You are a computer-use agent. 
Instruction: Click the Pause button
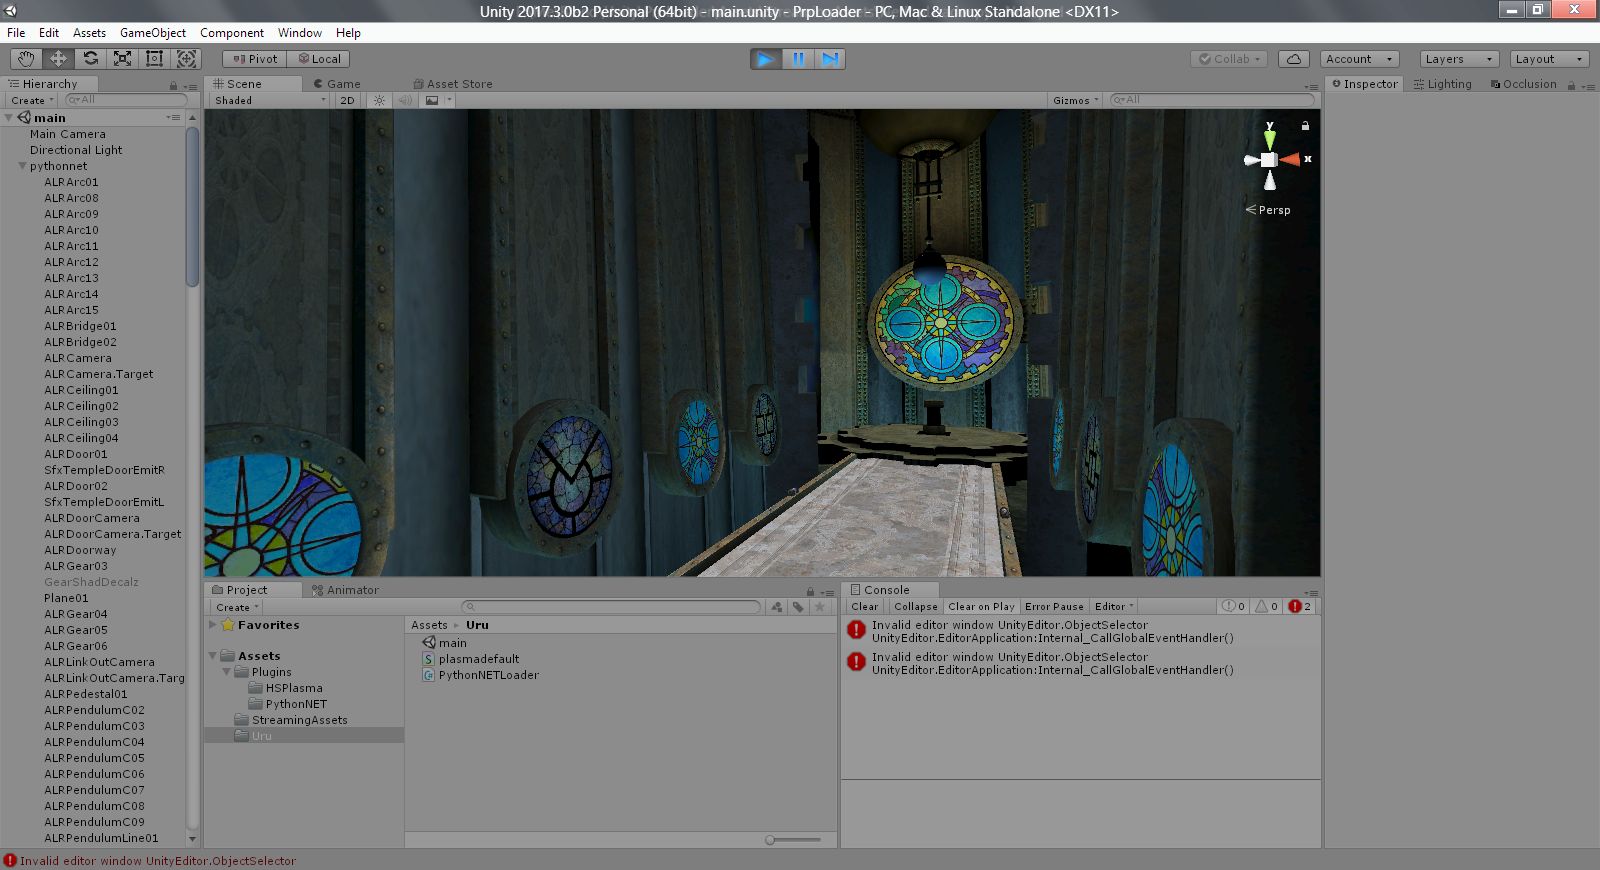798,59
